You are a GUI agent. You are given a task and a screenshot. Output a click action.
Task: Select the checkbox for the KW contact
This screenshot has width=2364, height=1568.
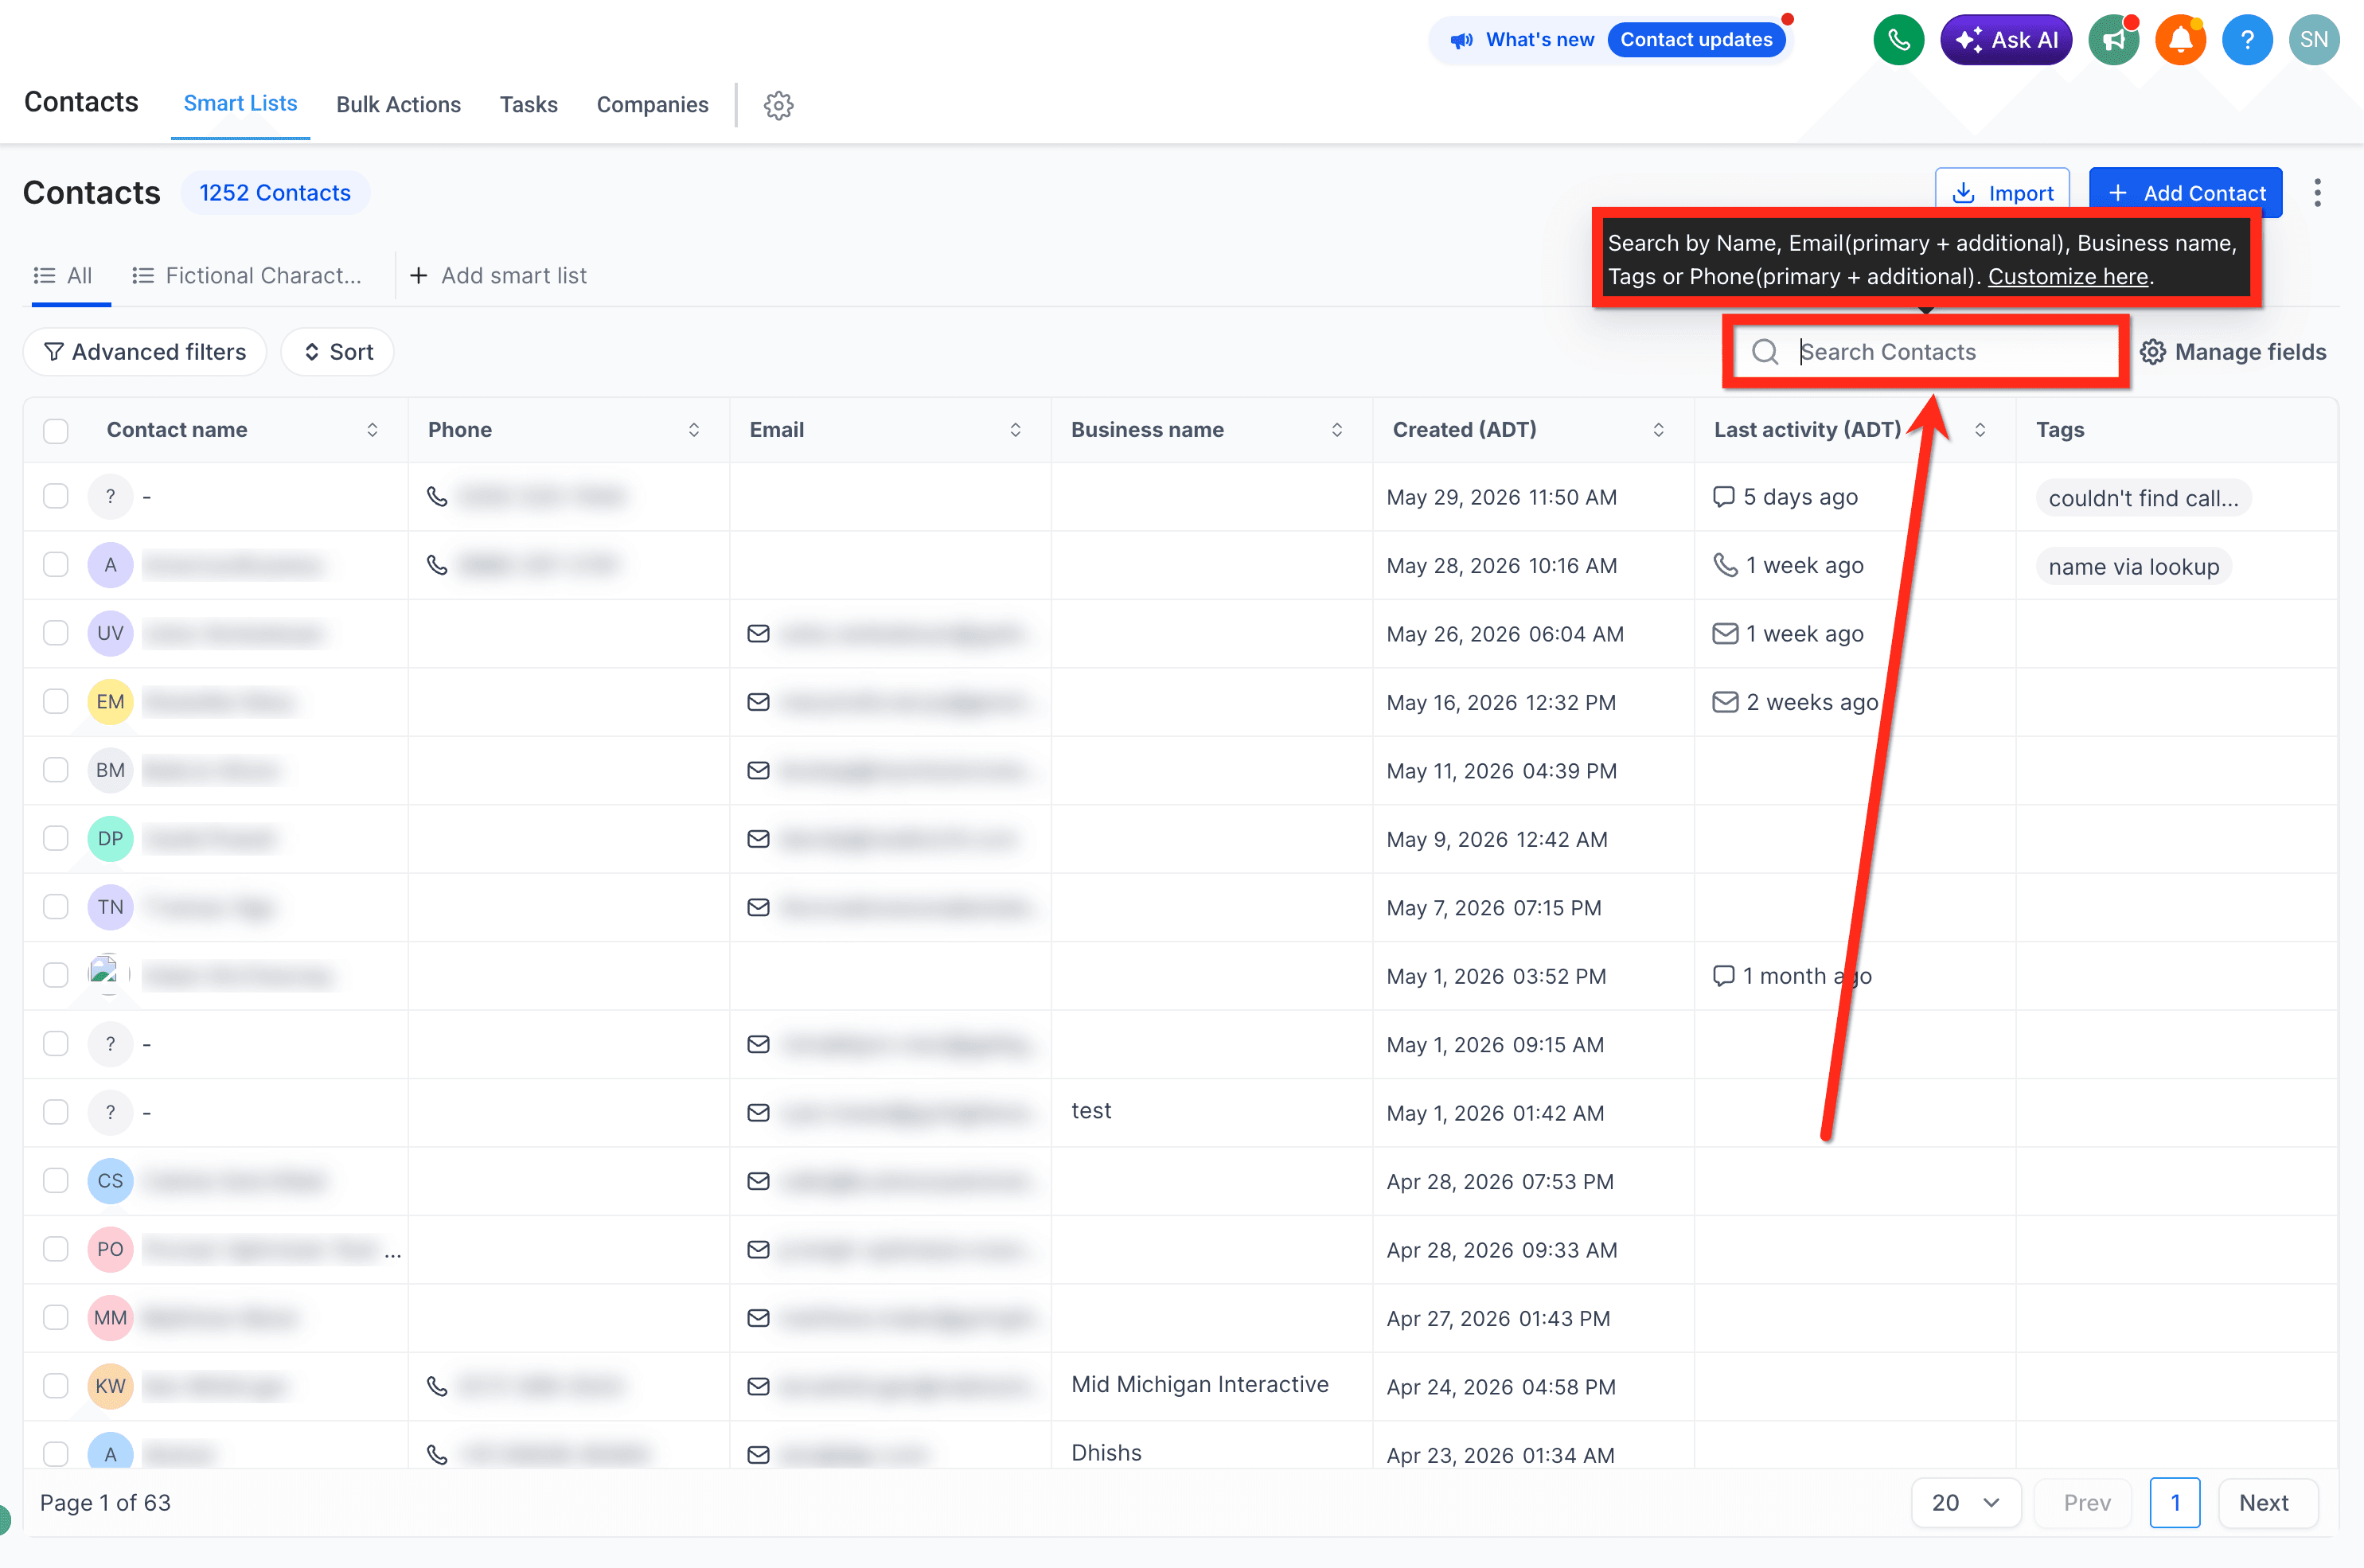click(x=56, y=1386)
